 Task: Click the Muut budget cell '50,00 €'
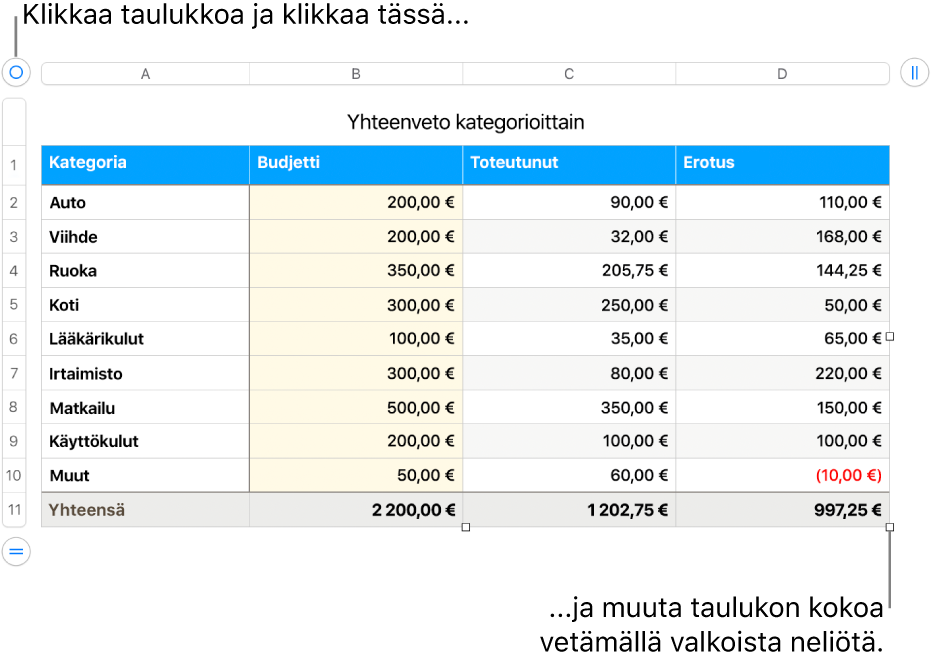tap(356, 475)
